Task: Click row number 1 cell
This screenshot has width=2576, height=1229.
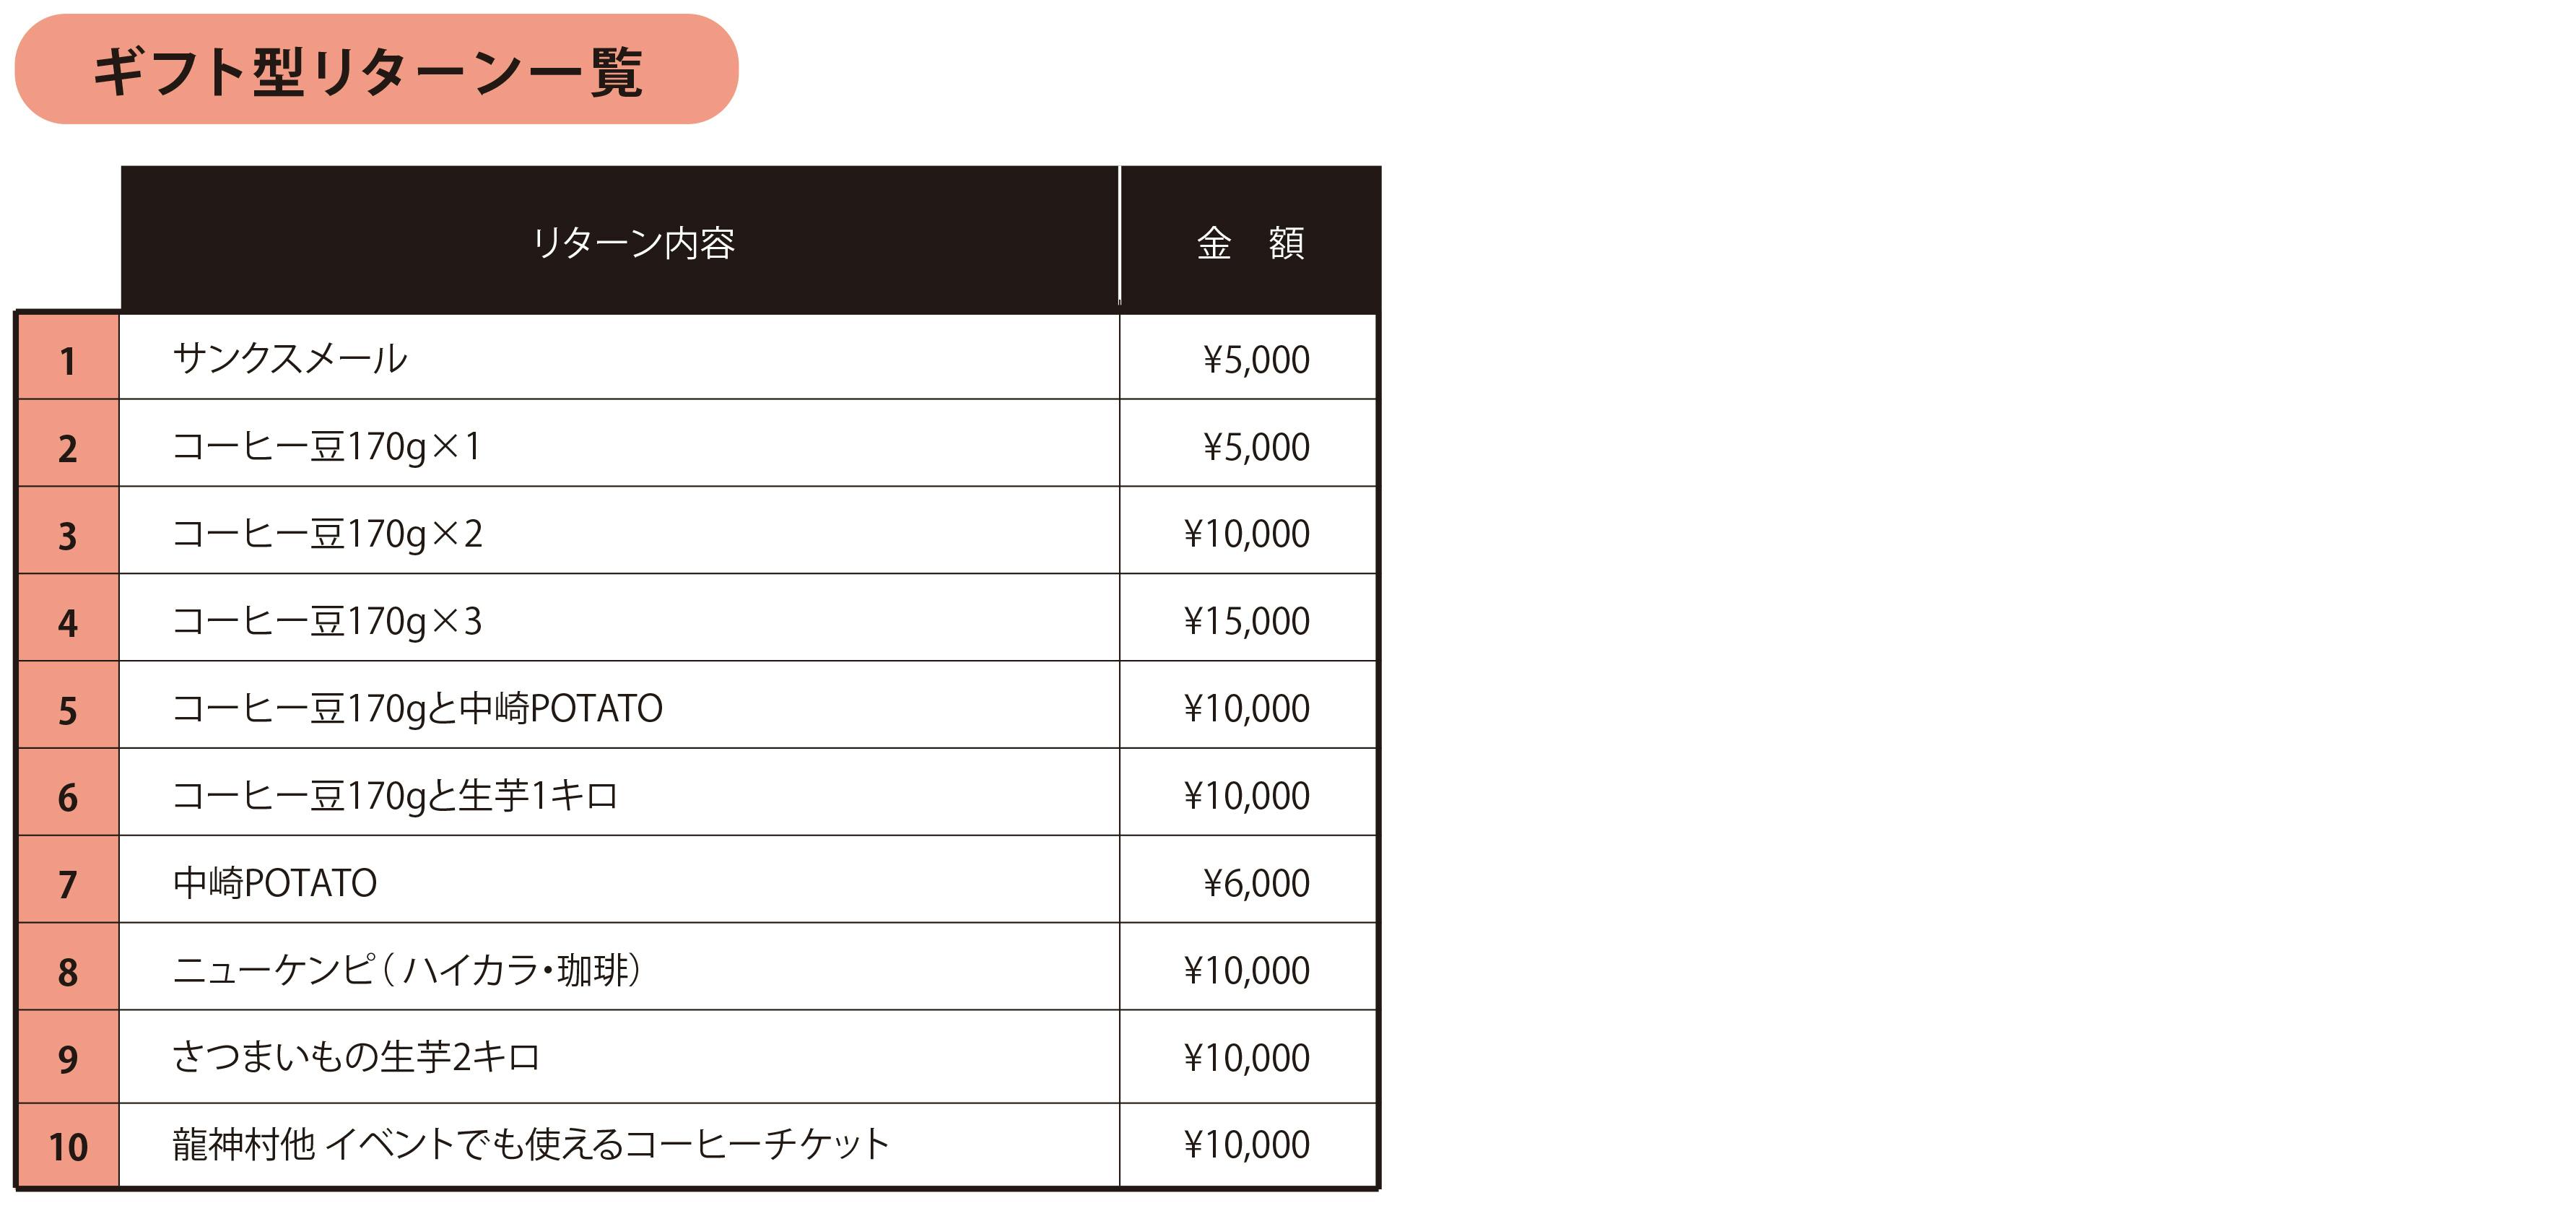Action: pyautogui.click(x=68, y=360)
